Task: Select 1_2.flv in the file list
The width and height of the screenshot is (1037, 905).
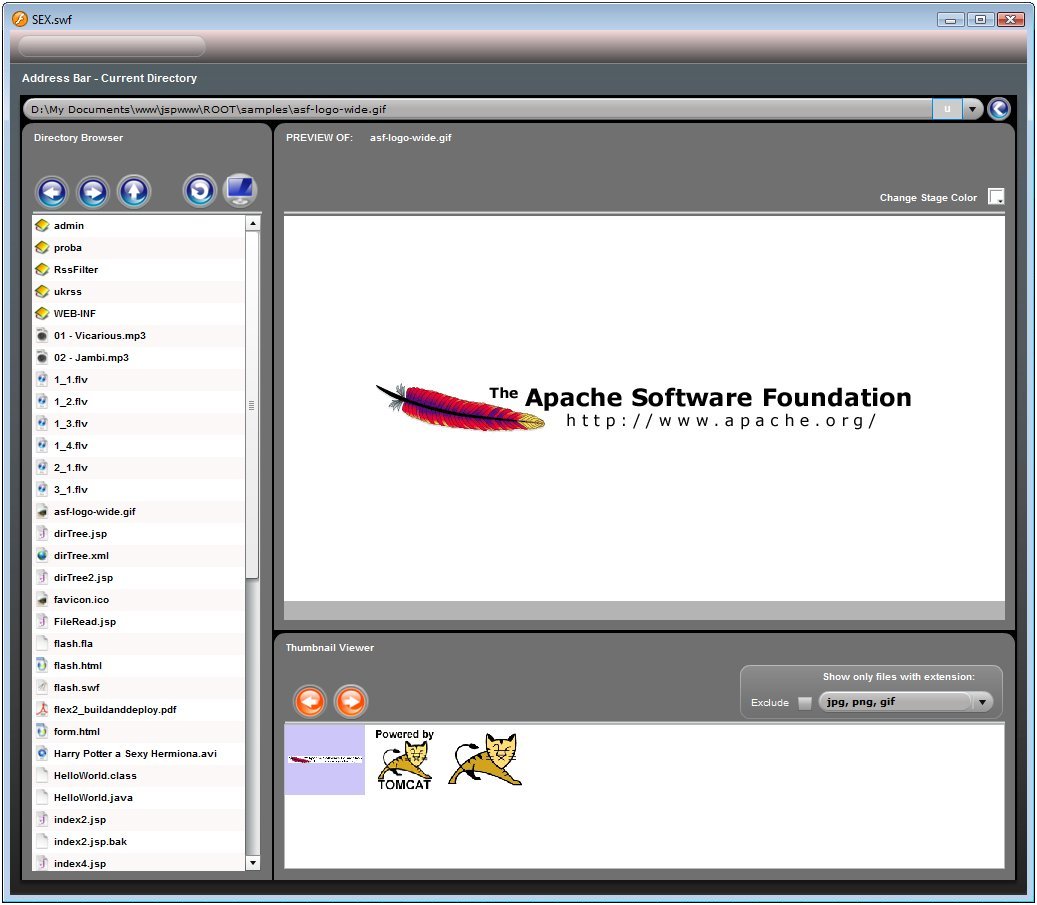Action: click(138, 402)
